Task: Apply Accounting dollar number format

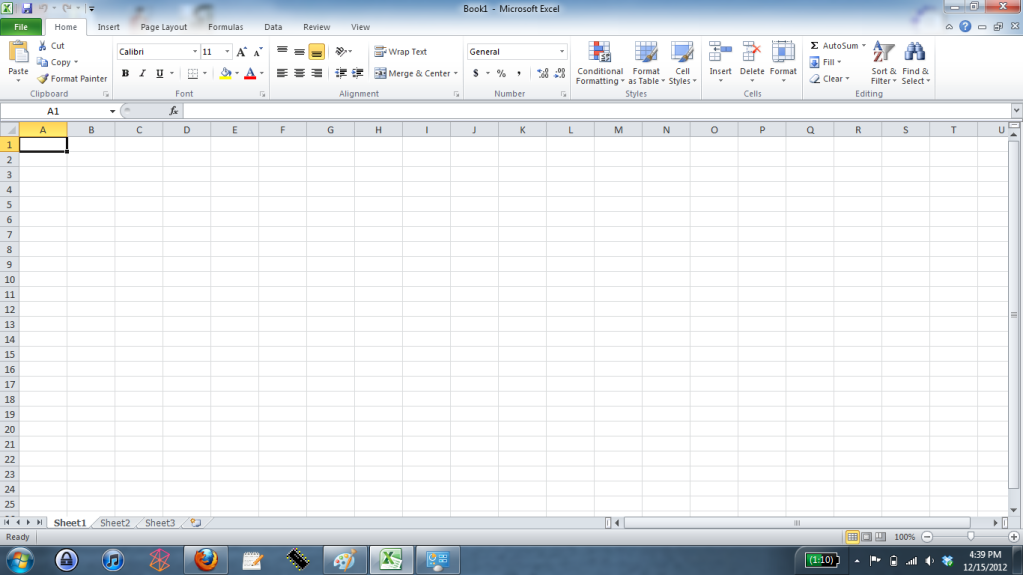Action: click(x=476, y=73)
